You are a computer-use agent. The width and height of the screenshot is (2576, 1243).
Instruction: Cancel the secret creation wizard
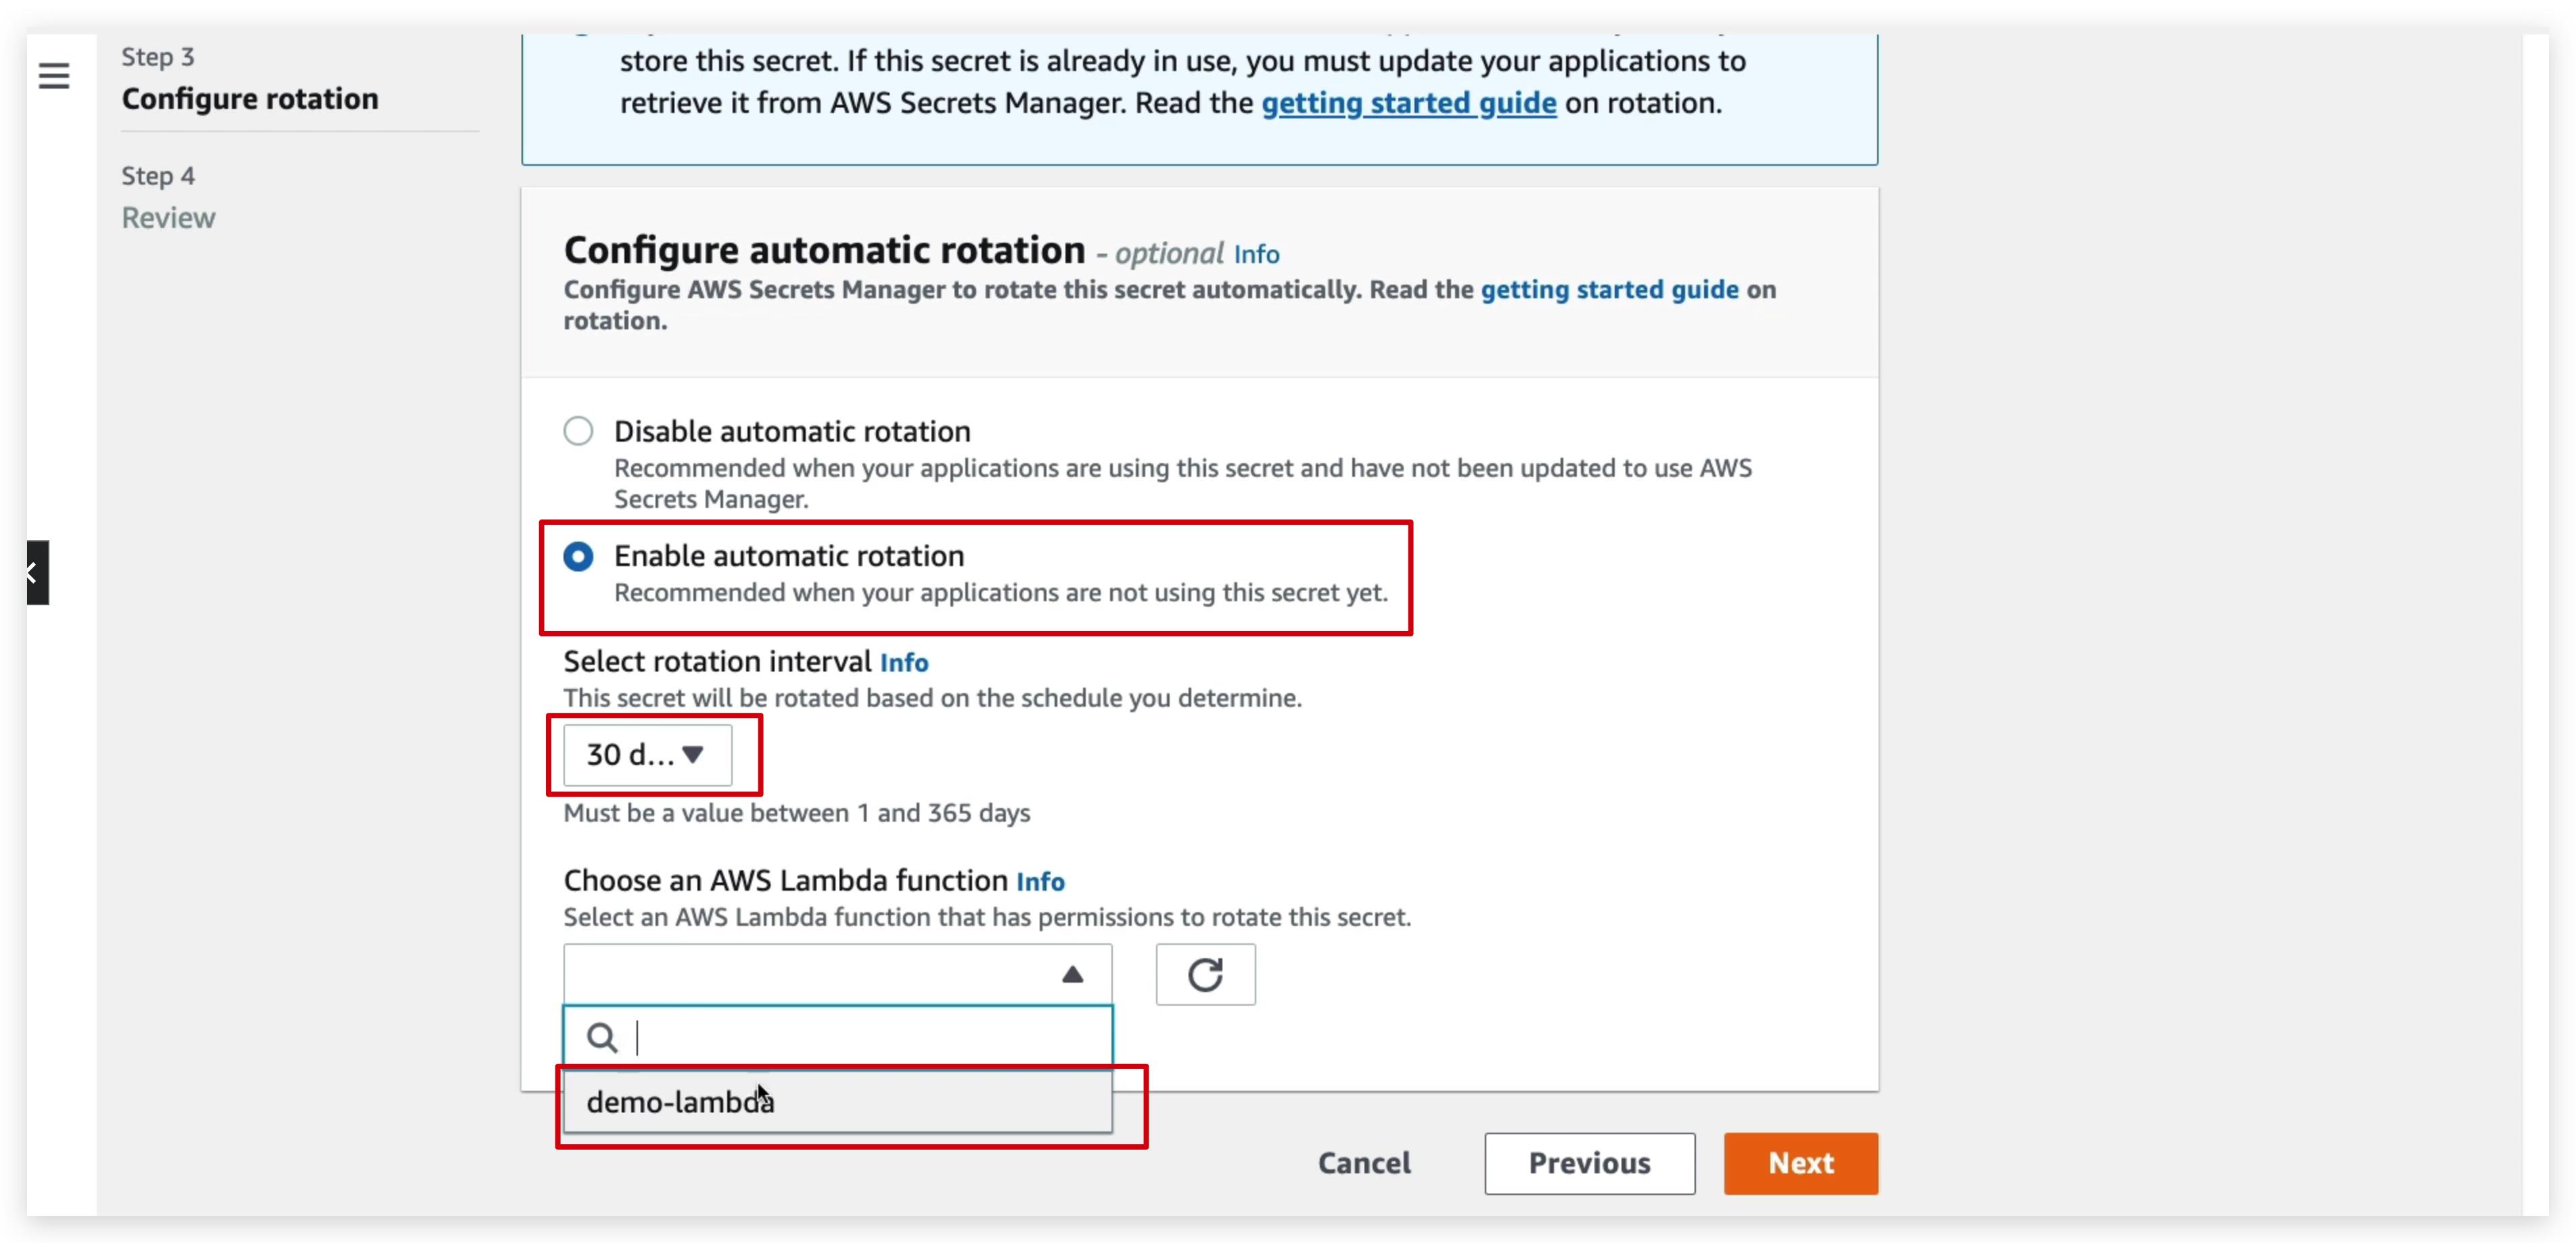[x=1364, y=1163]
